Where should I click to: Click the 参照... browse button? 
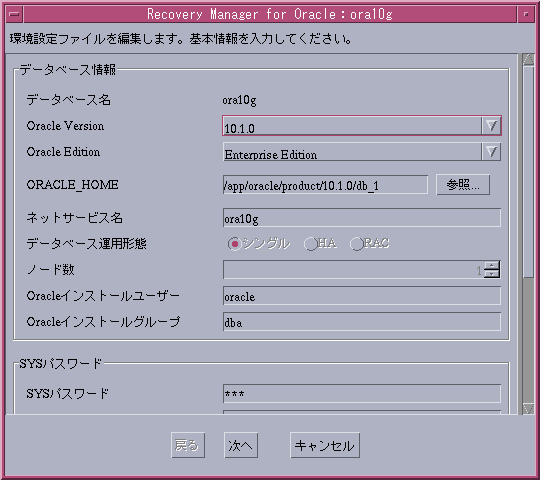[x=463, y=185]
